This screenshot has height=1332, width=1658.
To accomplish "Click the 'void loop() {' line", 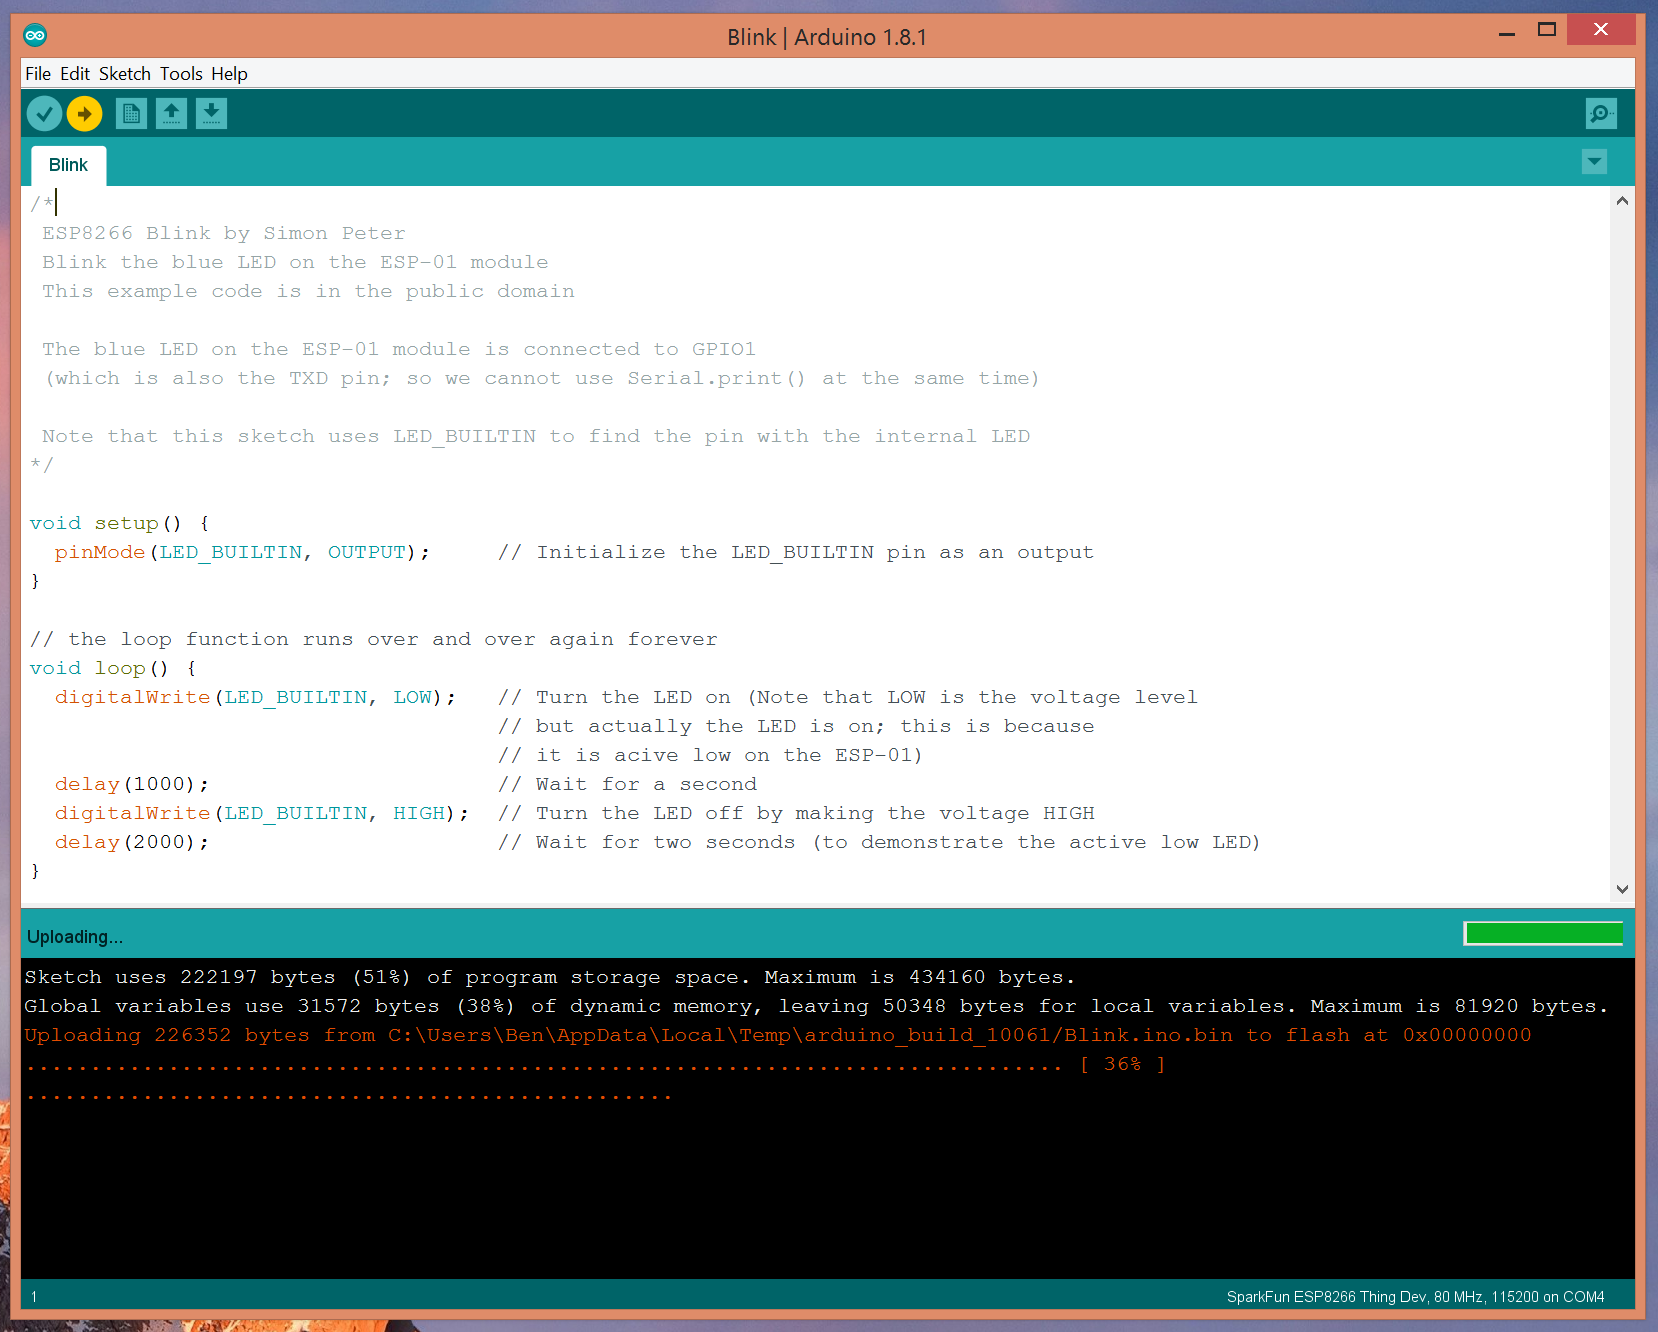I will [113, 668].
